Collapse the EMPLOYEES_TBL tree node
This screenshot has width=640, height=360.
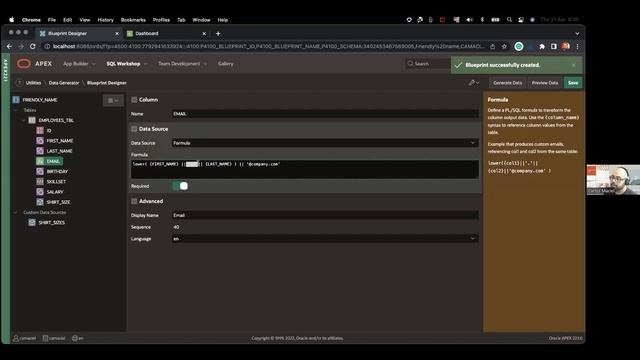click(x=24, y=120)
